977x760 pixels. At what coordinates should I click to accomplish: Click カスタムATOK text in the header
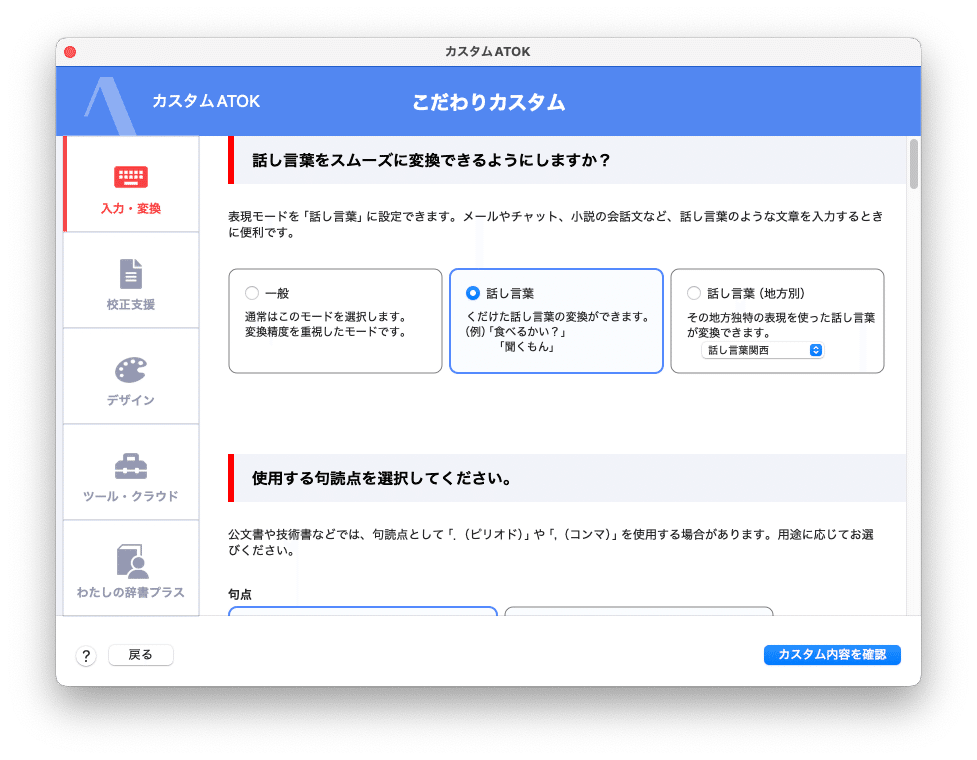click(x=205, y=101)
